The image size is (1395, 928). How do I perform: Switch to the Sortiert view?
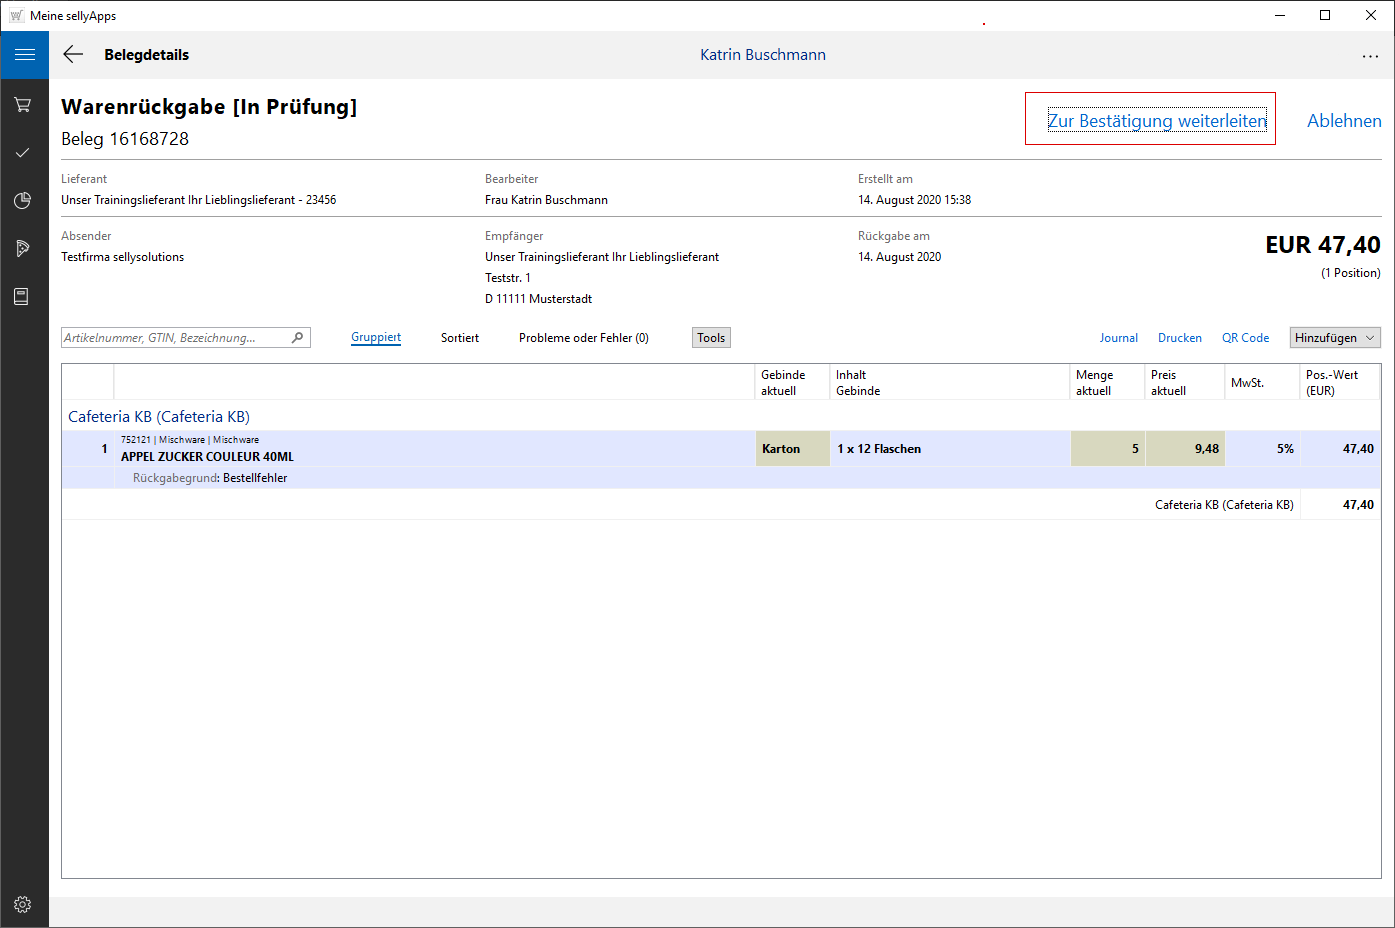coord(460,338)
